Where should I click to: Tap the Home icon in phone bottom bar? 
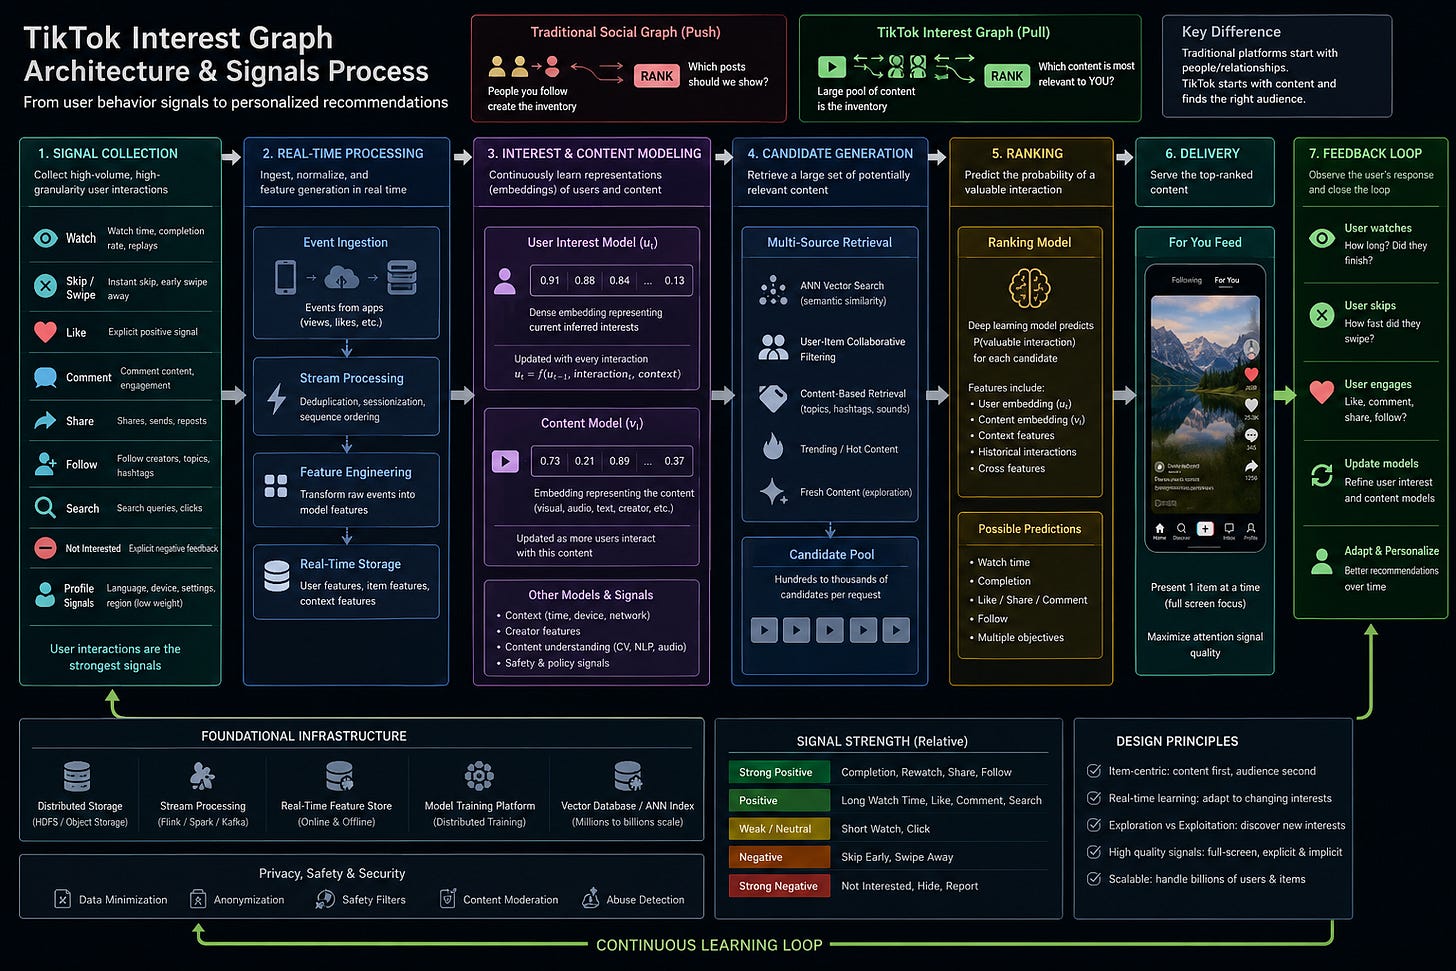(1159, 530)
